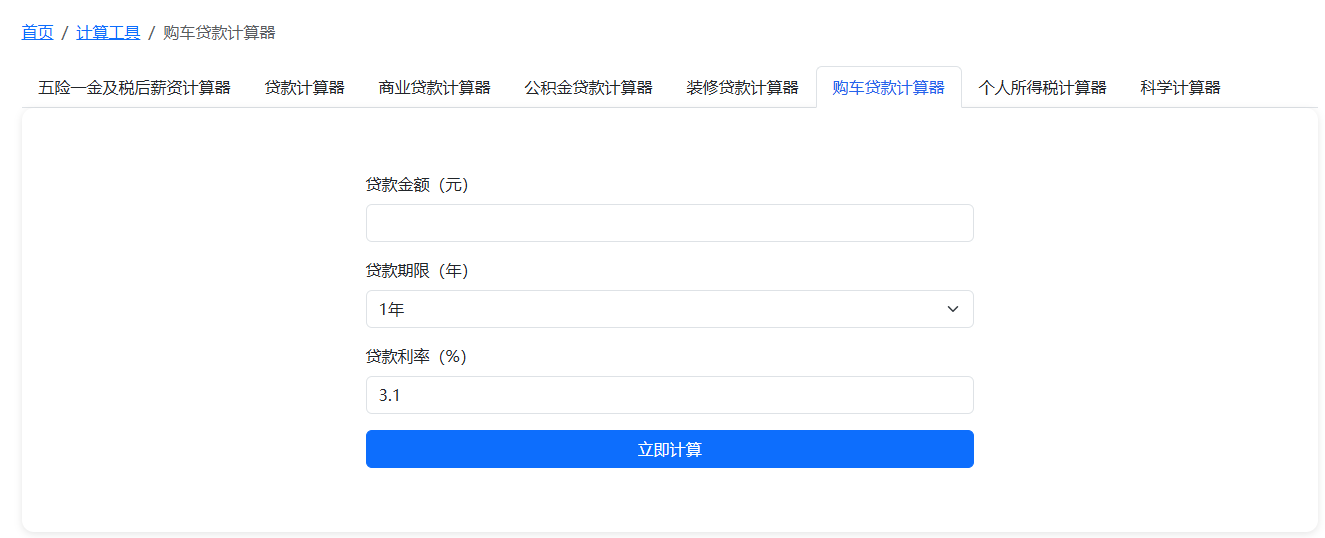Screen dimensions: 1325x538
Task: Select the active 购车贷款计算器 tab
Action: point(889,87)
